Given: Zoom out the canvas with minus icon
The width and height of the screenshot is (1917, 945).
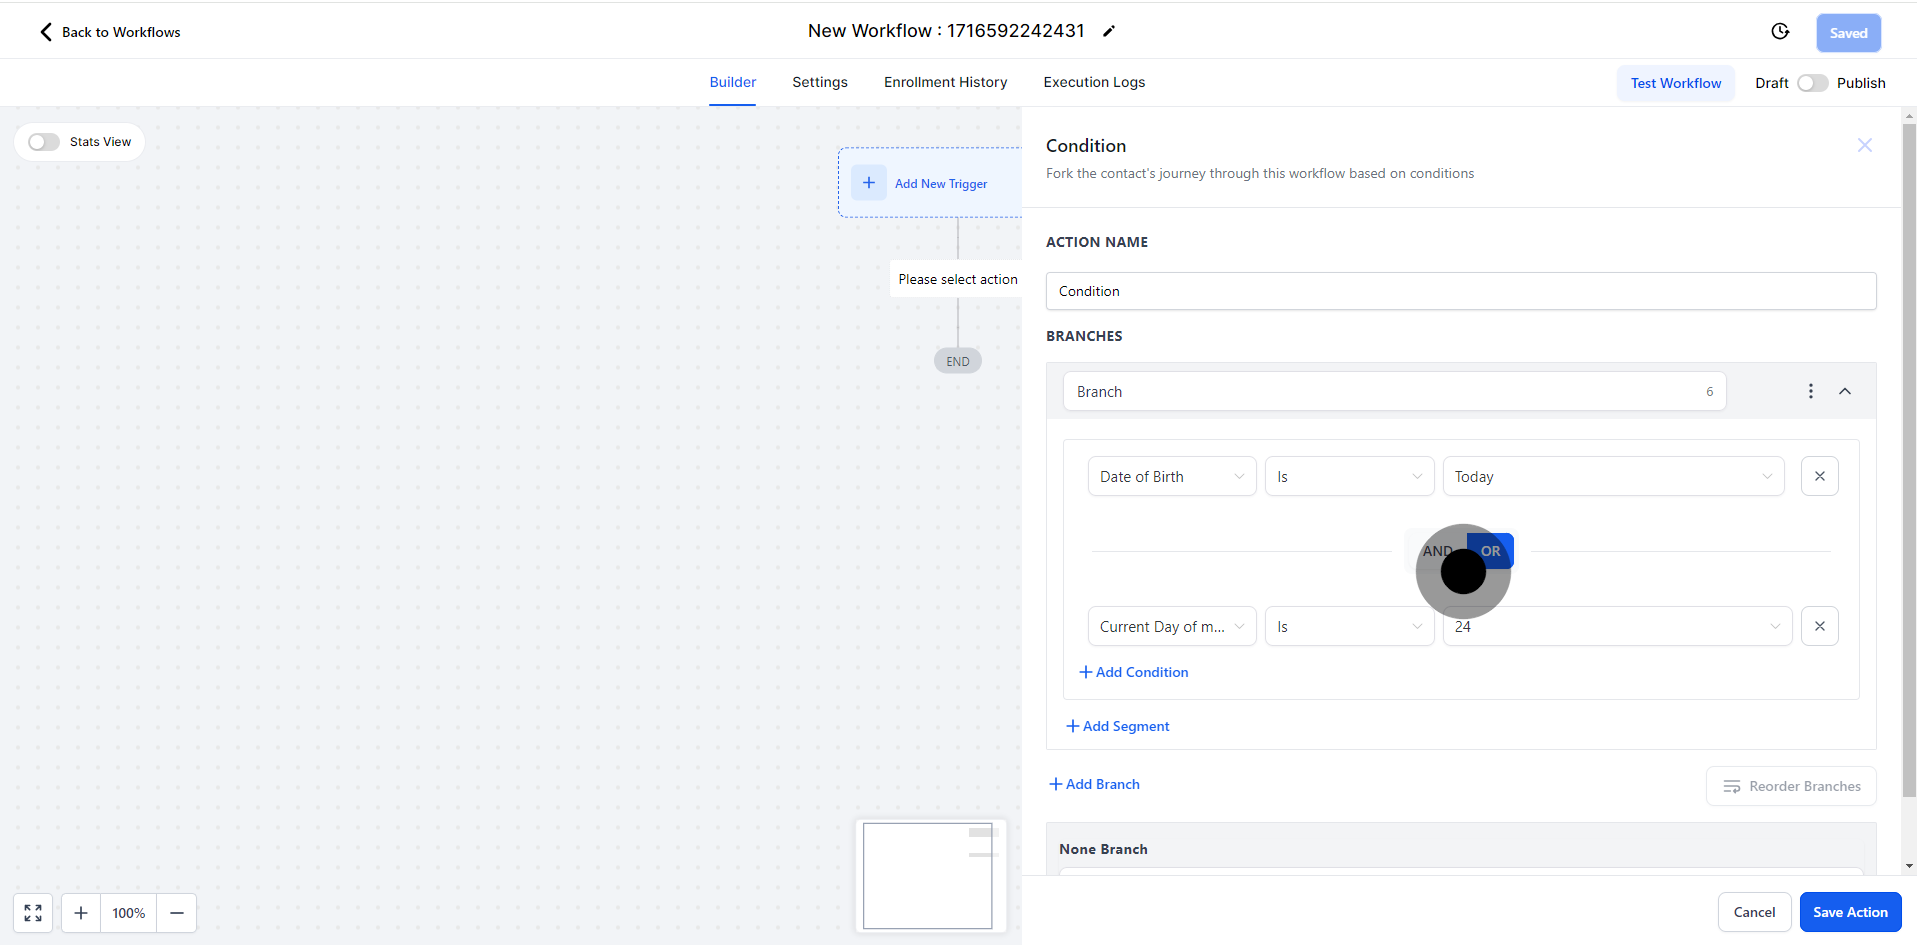Looking at the screenshot, I should 177,913.
